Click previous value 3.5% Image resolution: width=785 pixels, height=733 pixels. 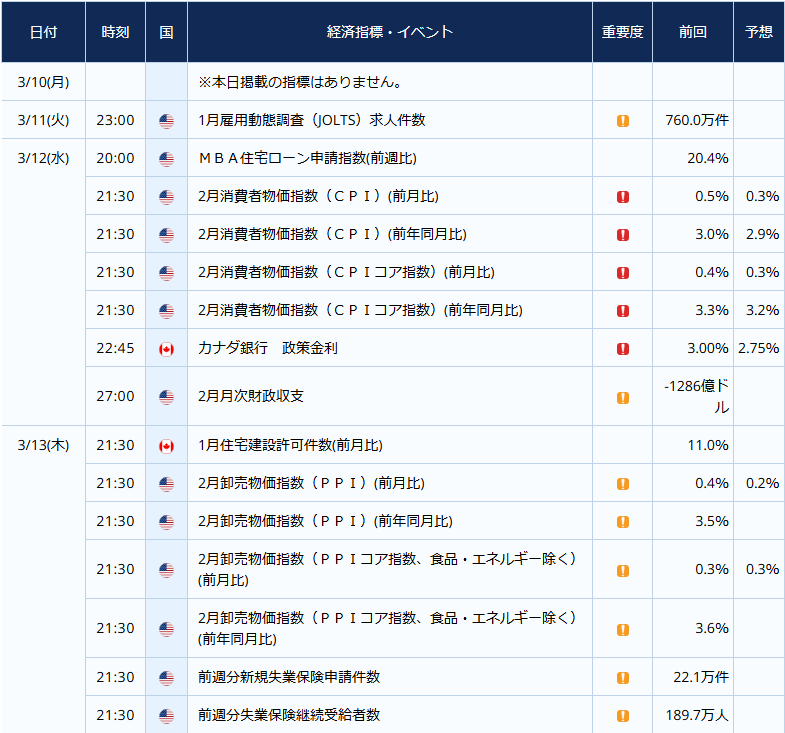[x=712, y=521]
